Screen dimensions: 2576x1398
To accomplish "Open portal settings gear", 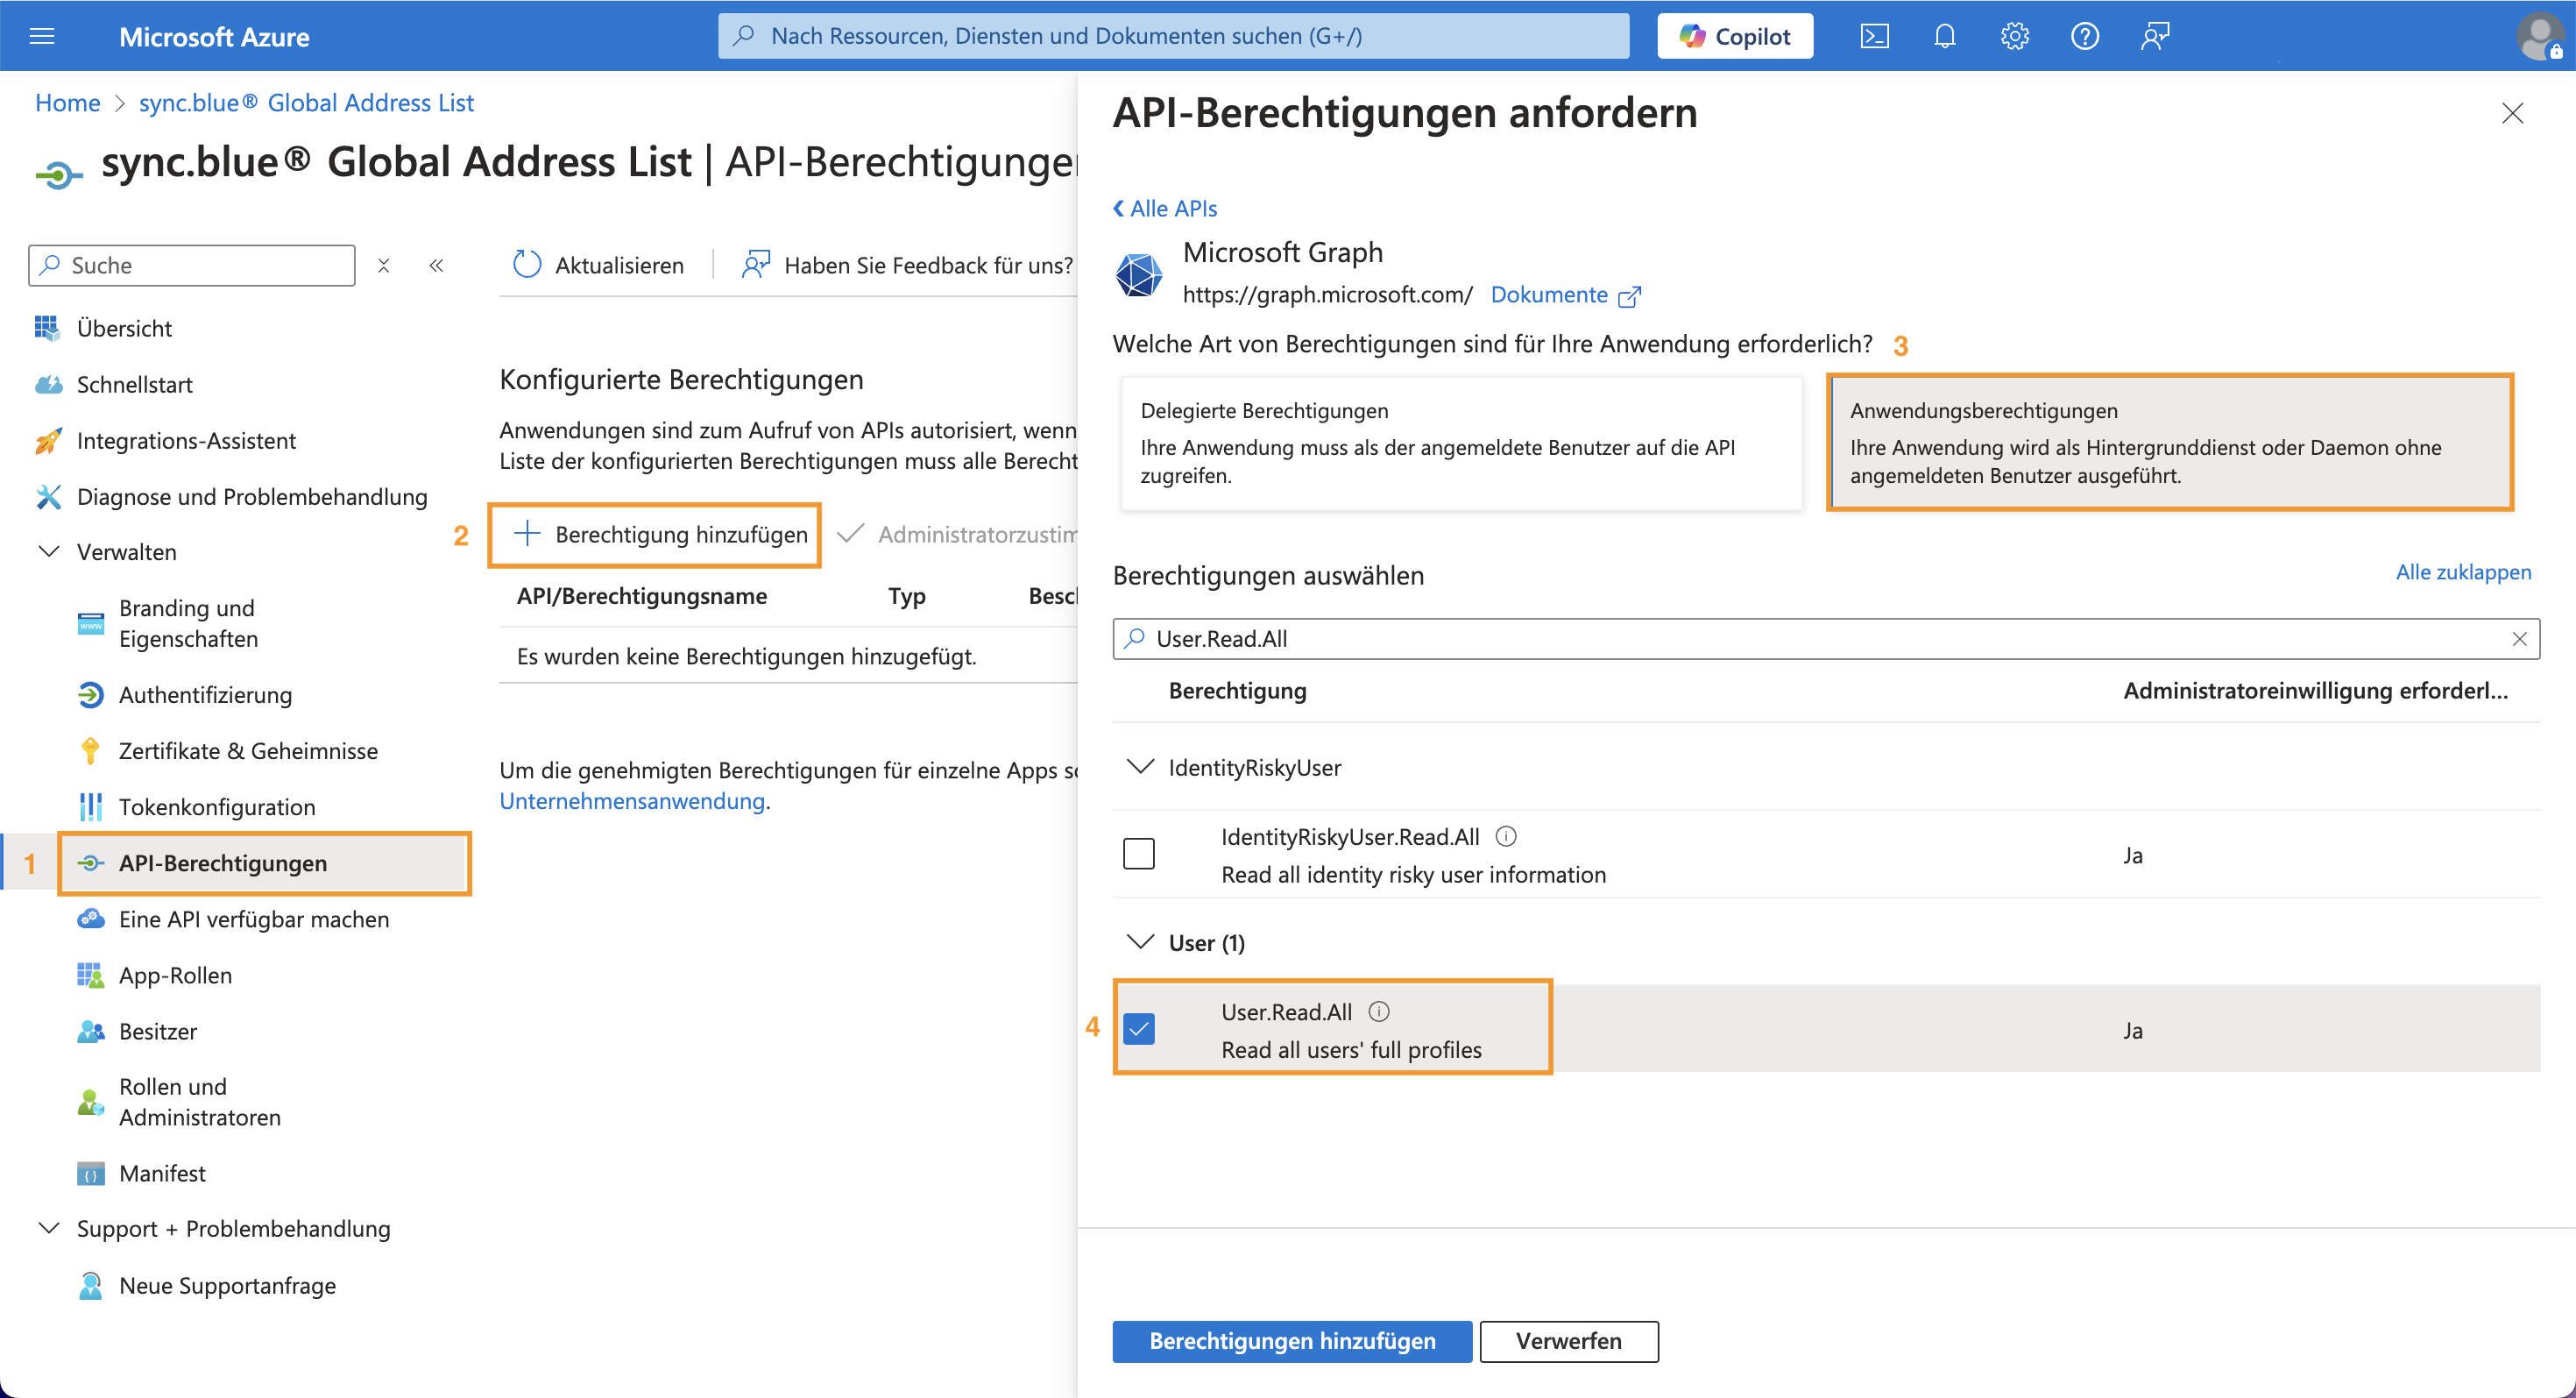I will 2014,37.
